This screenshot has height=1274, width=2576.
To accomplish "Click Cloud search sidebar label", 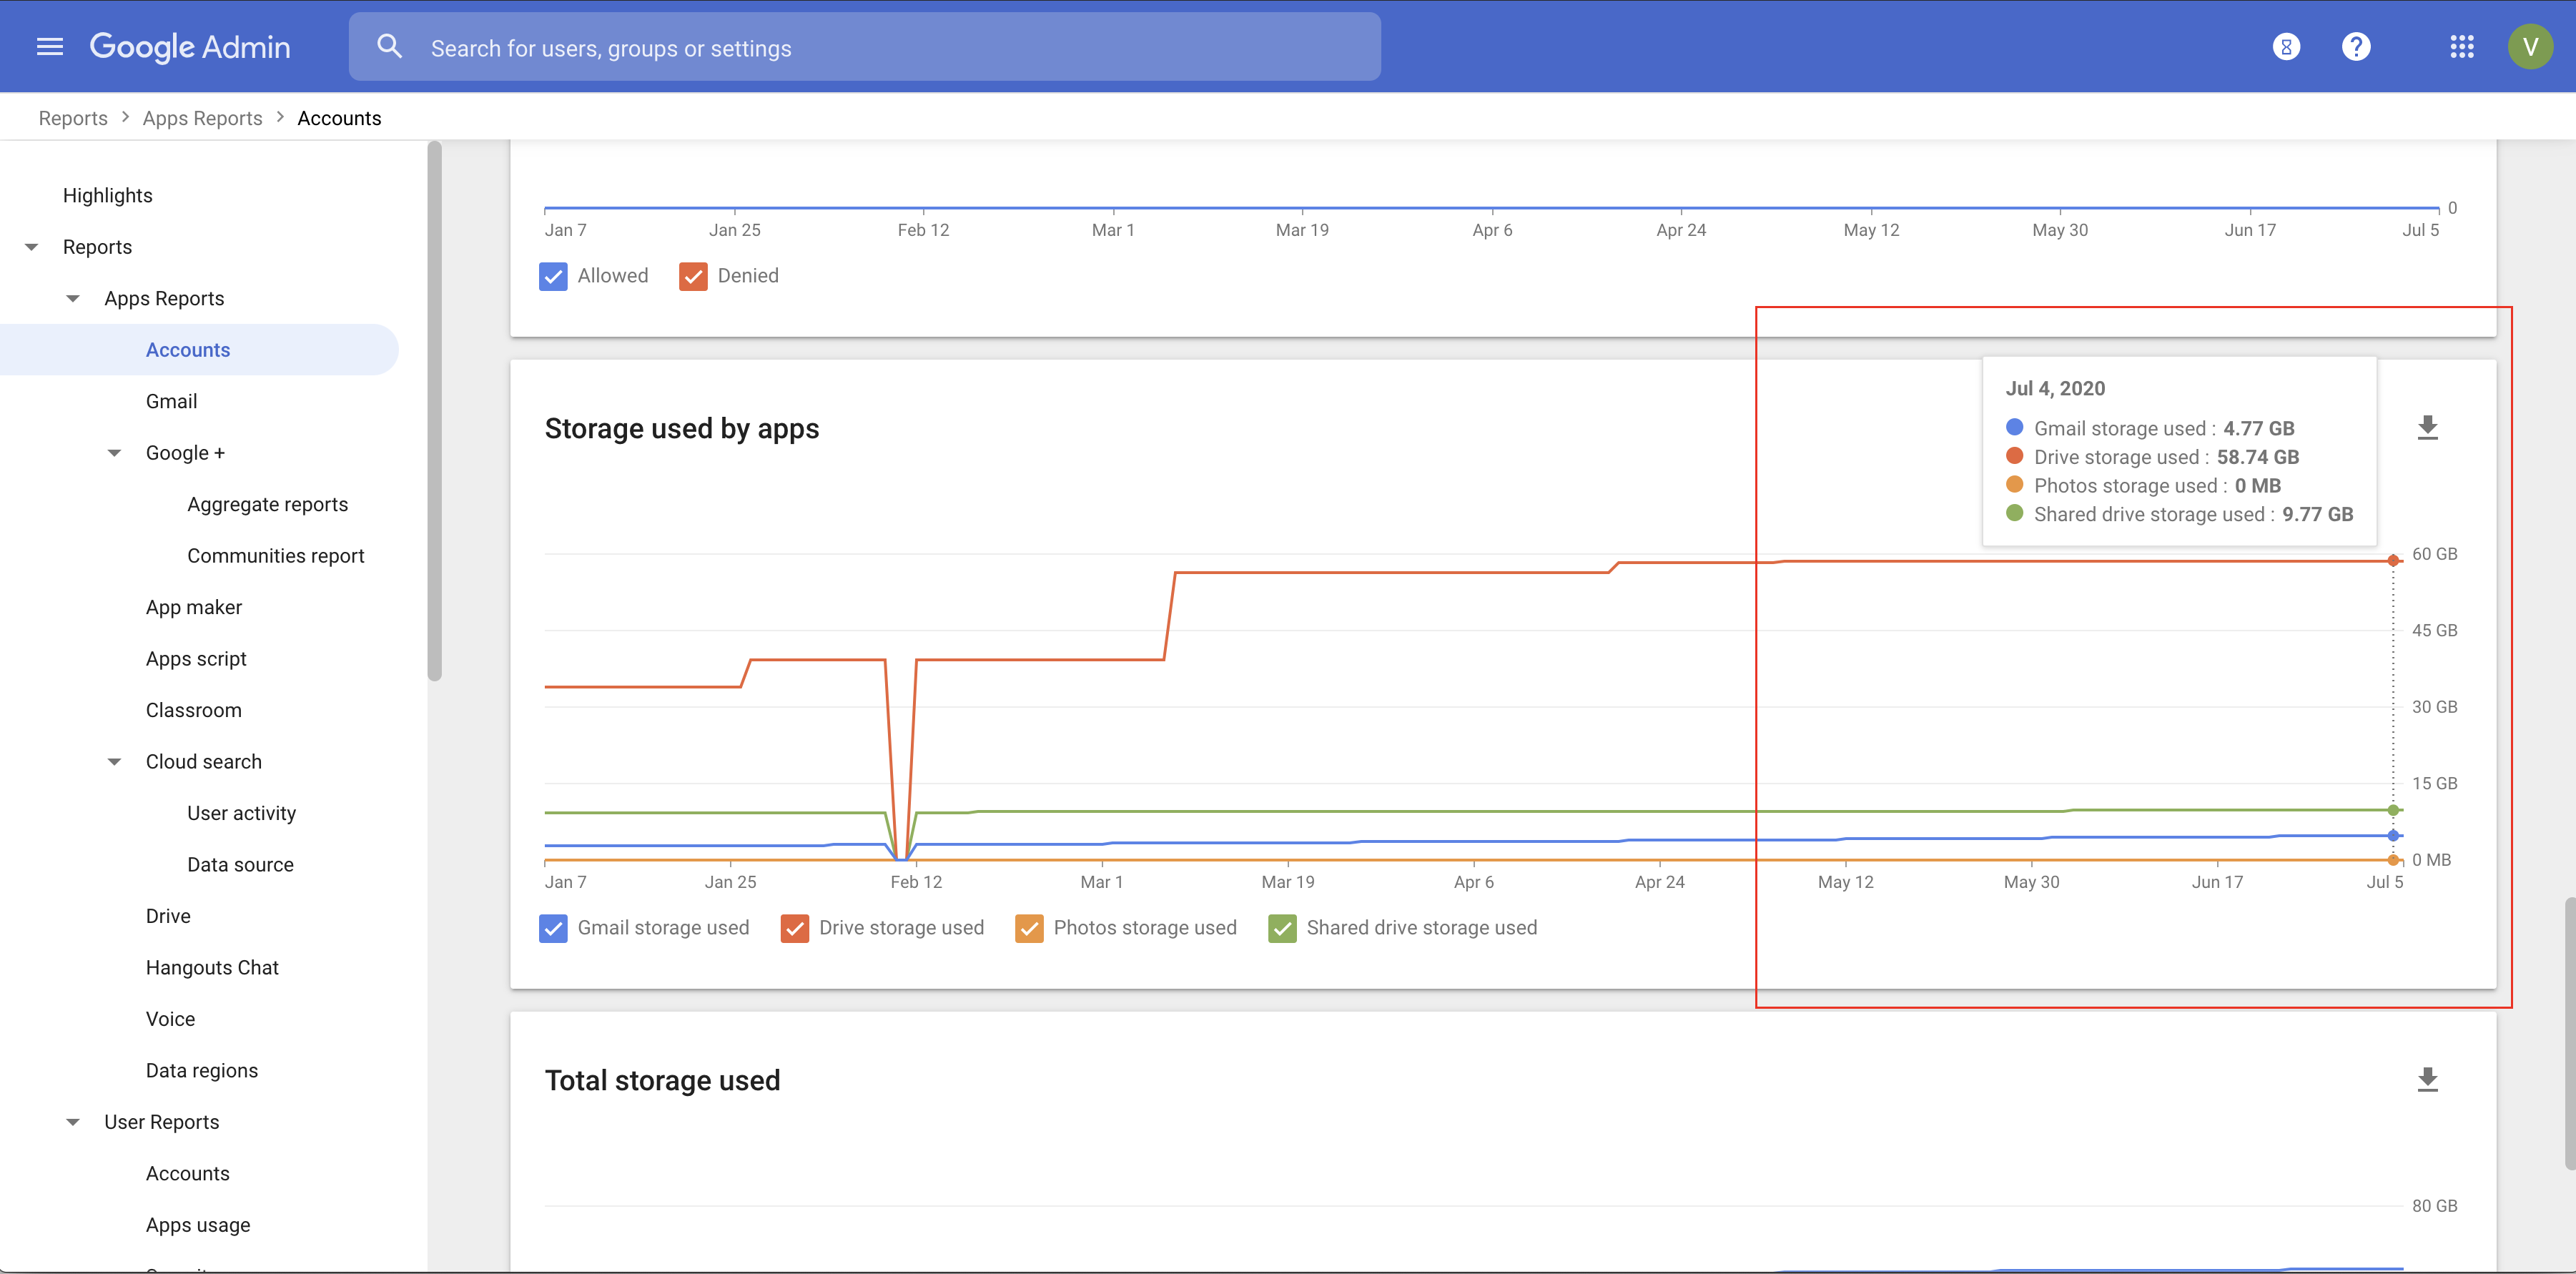I will 204,762.
